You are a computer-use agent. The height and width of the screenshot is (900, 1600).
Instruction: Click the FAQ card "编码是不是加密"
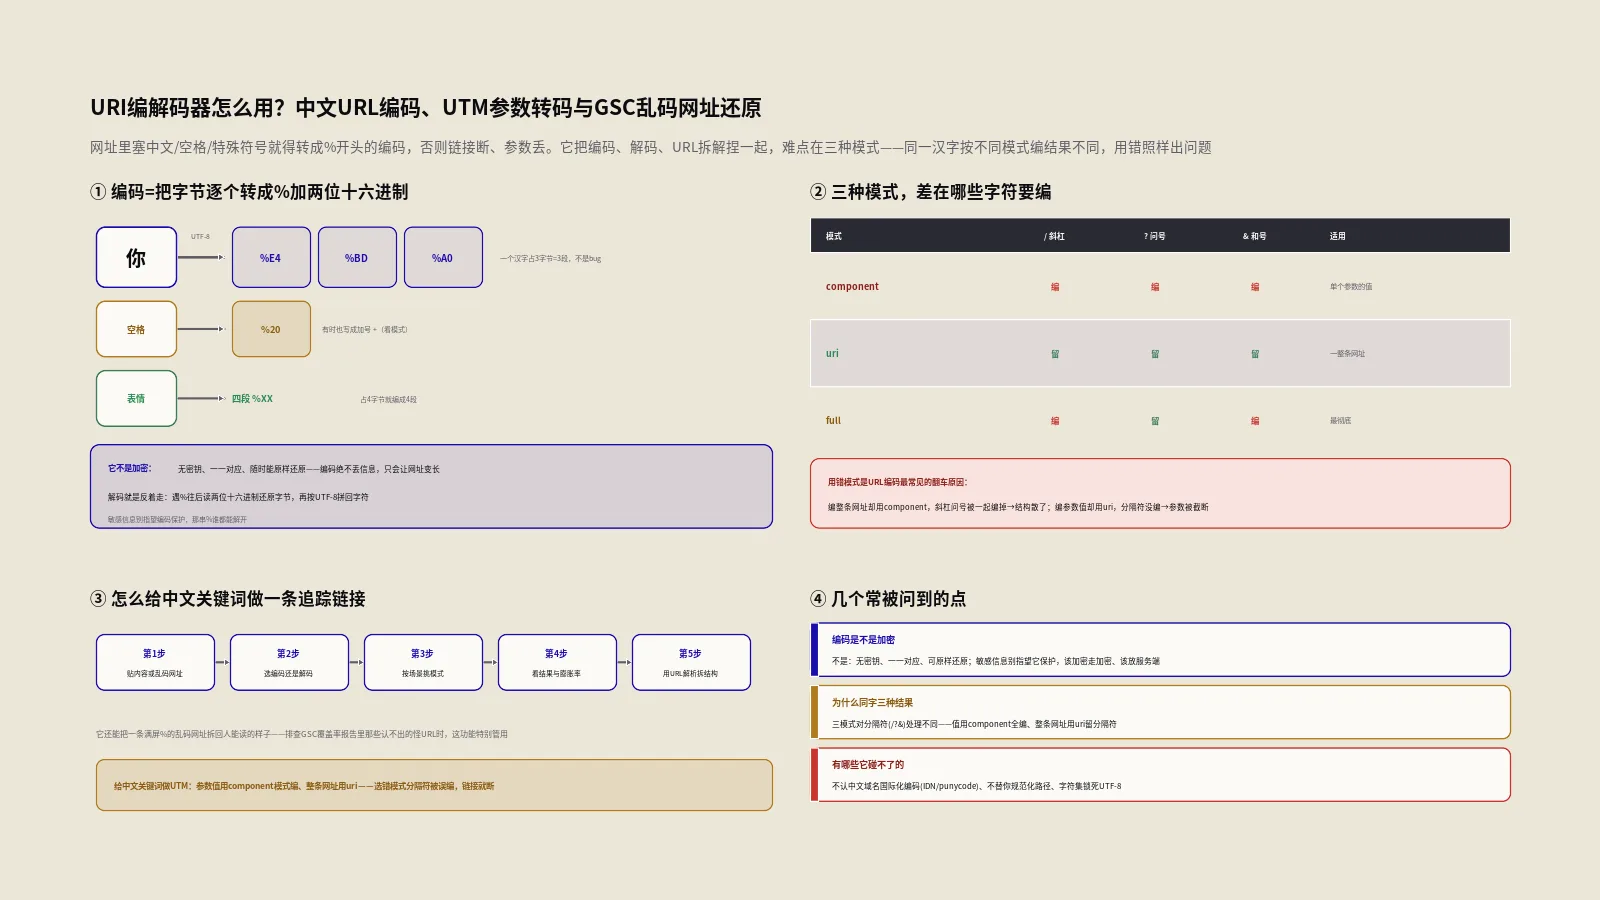point(1160,650)
